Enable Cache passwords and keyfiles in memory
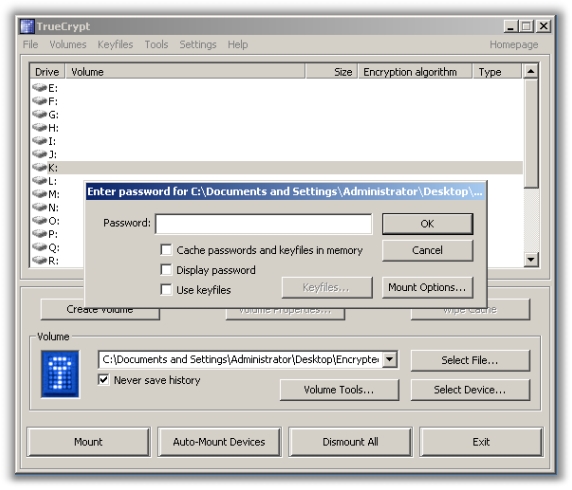This screenshot has height=490, width=572. 166,250
